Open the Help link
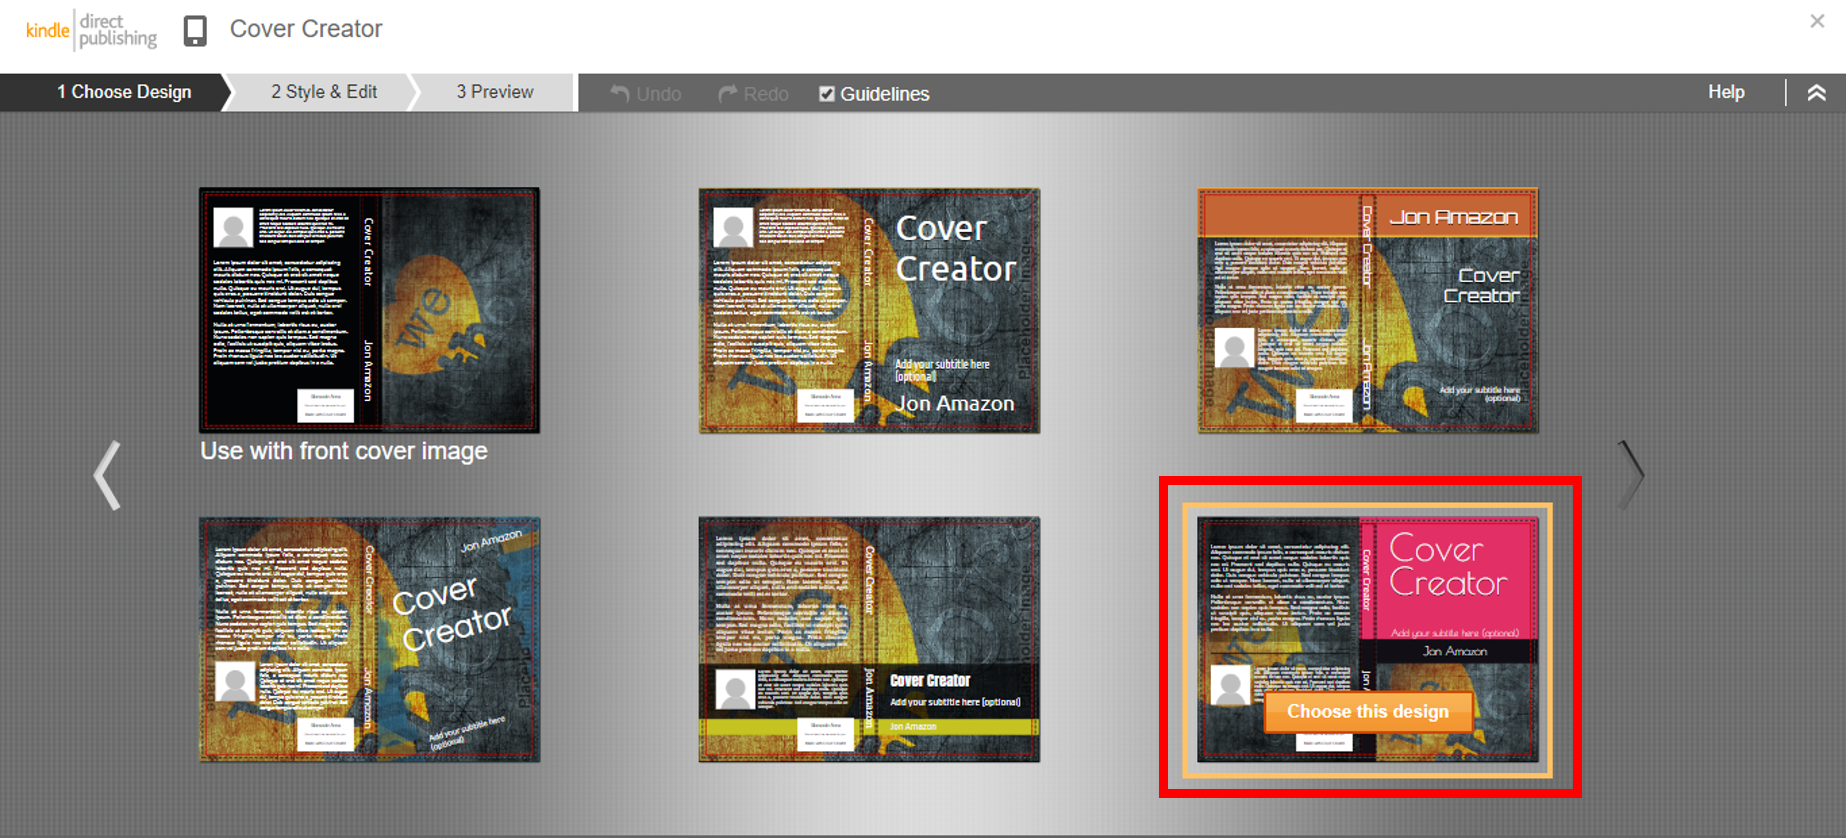 point(1725,92)
